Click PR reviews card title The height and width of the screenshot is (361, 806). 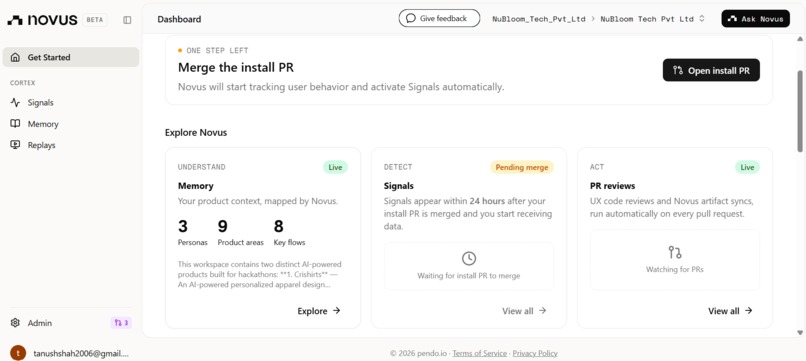[613, 186]
